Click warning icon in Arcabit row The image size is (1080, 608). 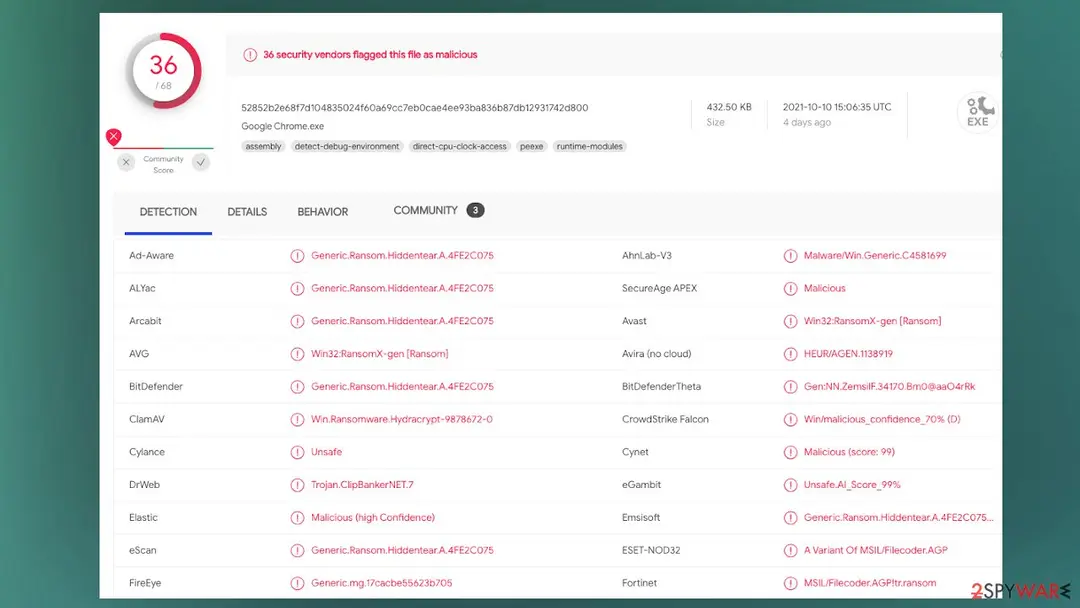pyautogui.click(x=297, y=322)
